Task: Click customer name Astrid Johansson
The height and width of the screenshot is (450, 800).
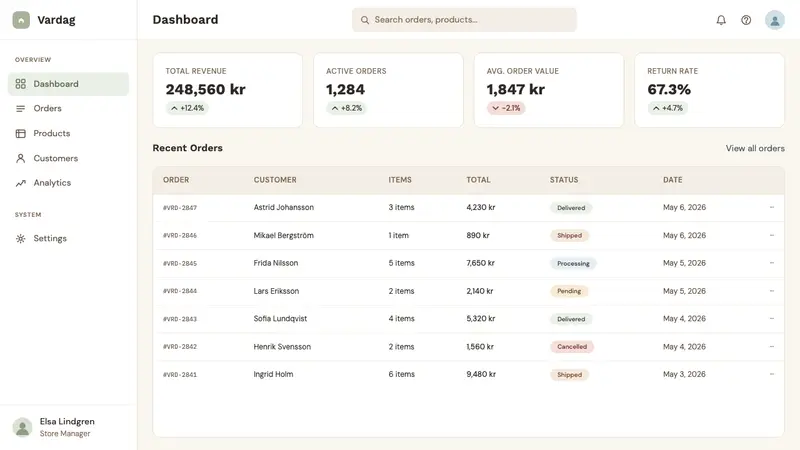Action: click(284, 207)
